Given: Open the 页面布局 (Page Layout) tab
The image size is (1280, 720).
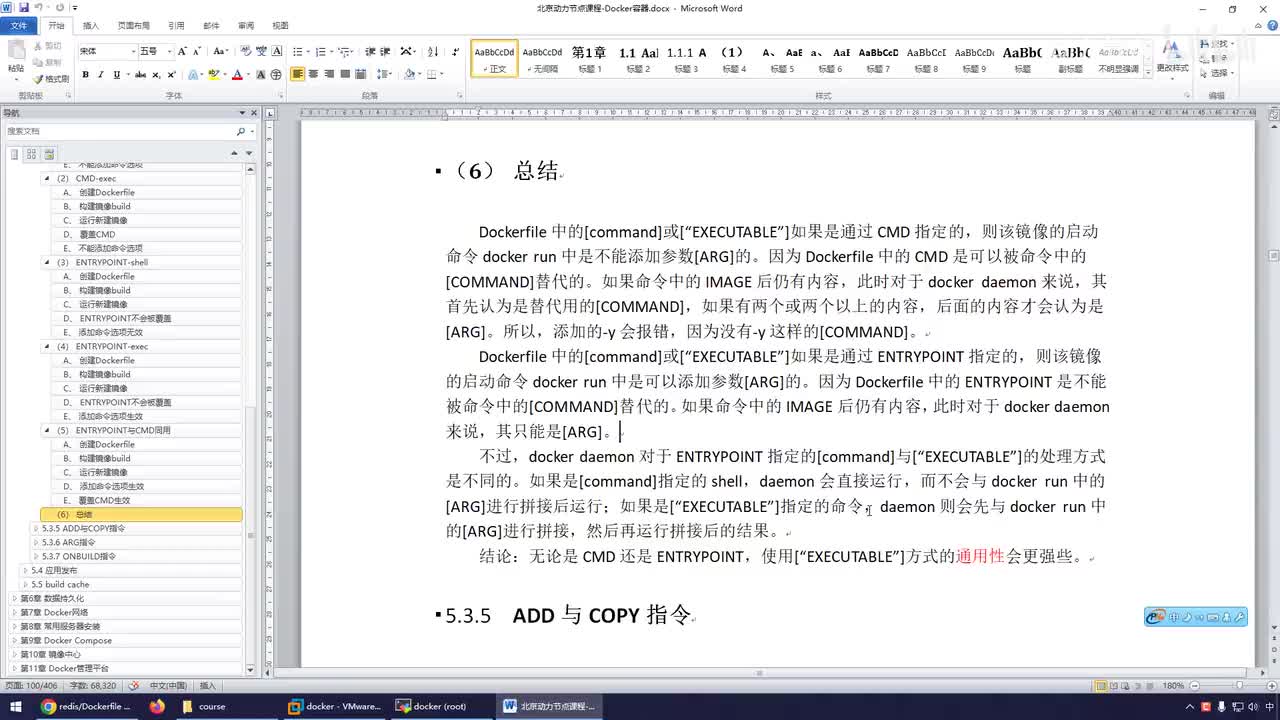Looking at the screenshot, I should tap(134, 25).
